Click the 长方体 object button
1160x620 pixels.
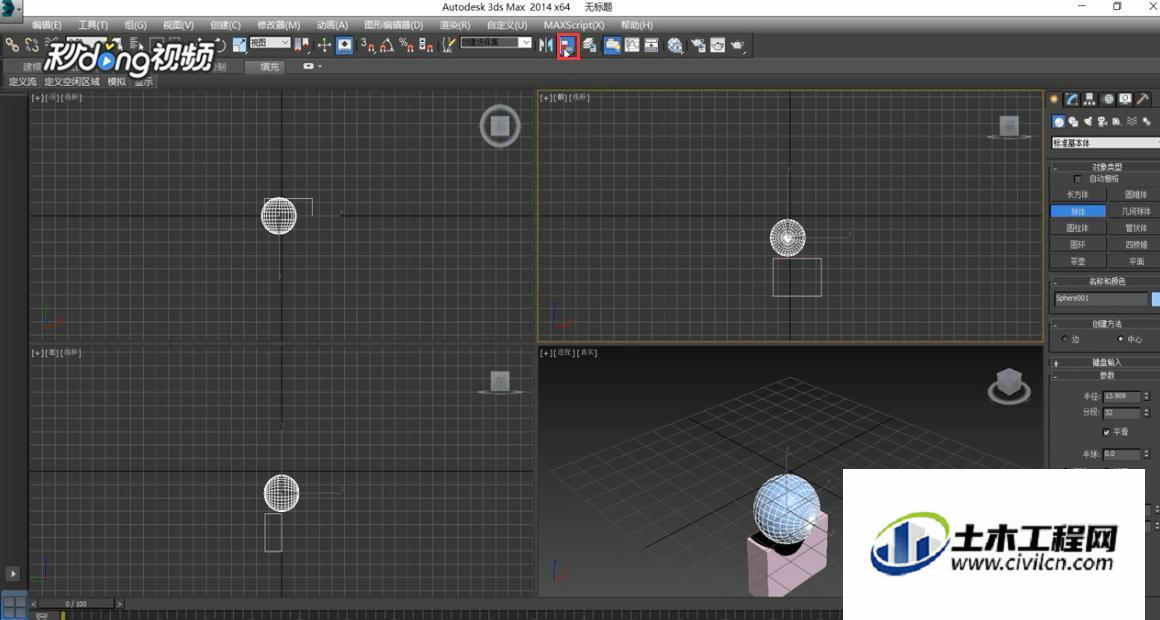(x=1078, y=194)
